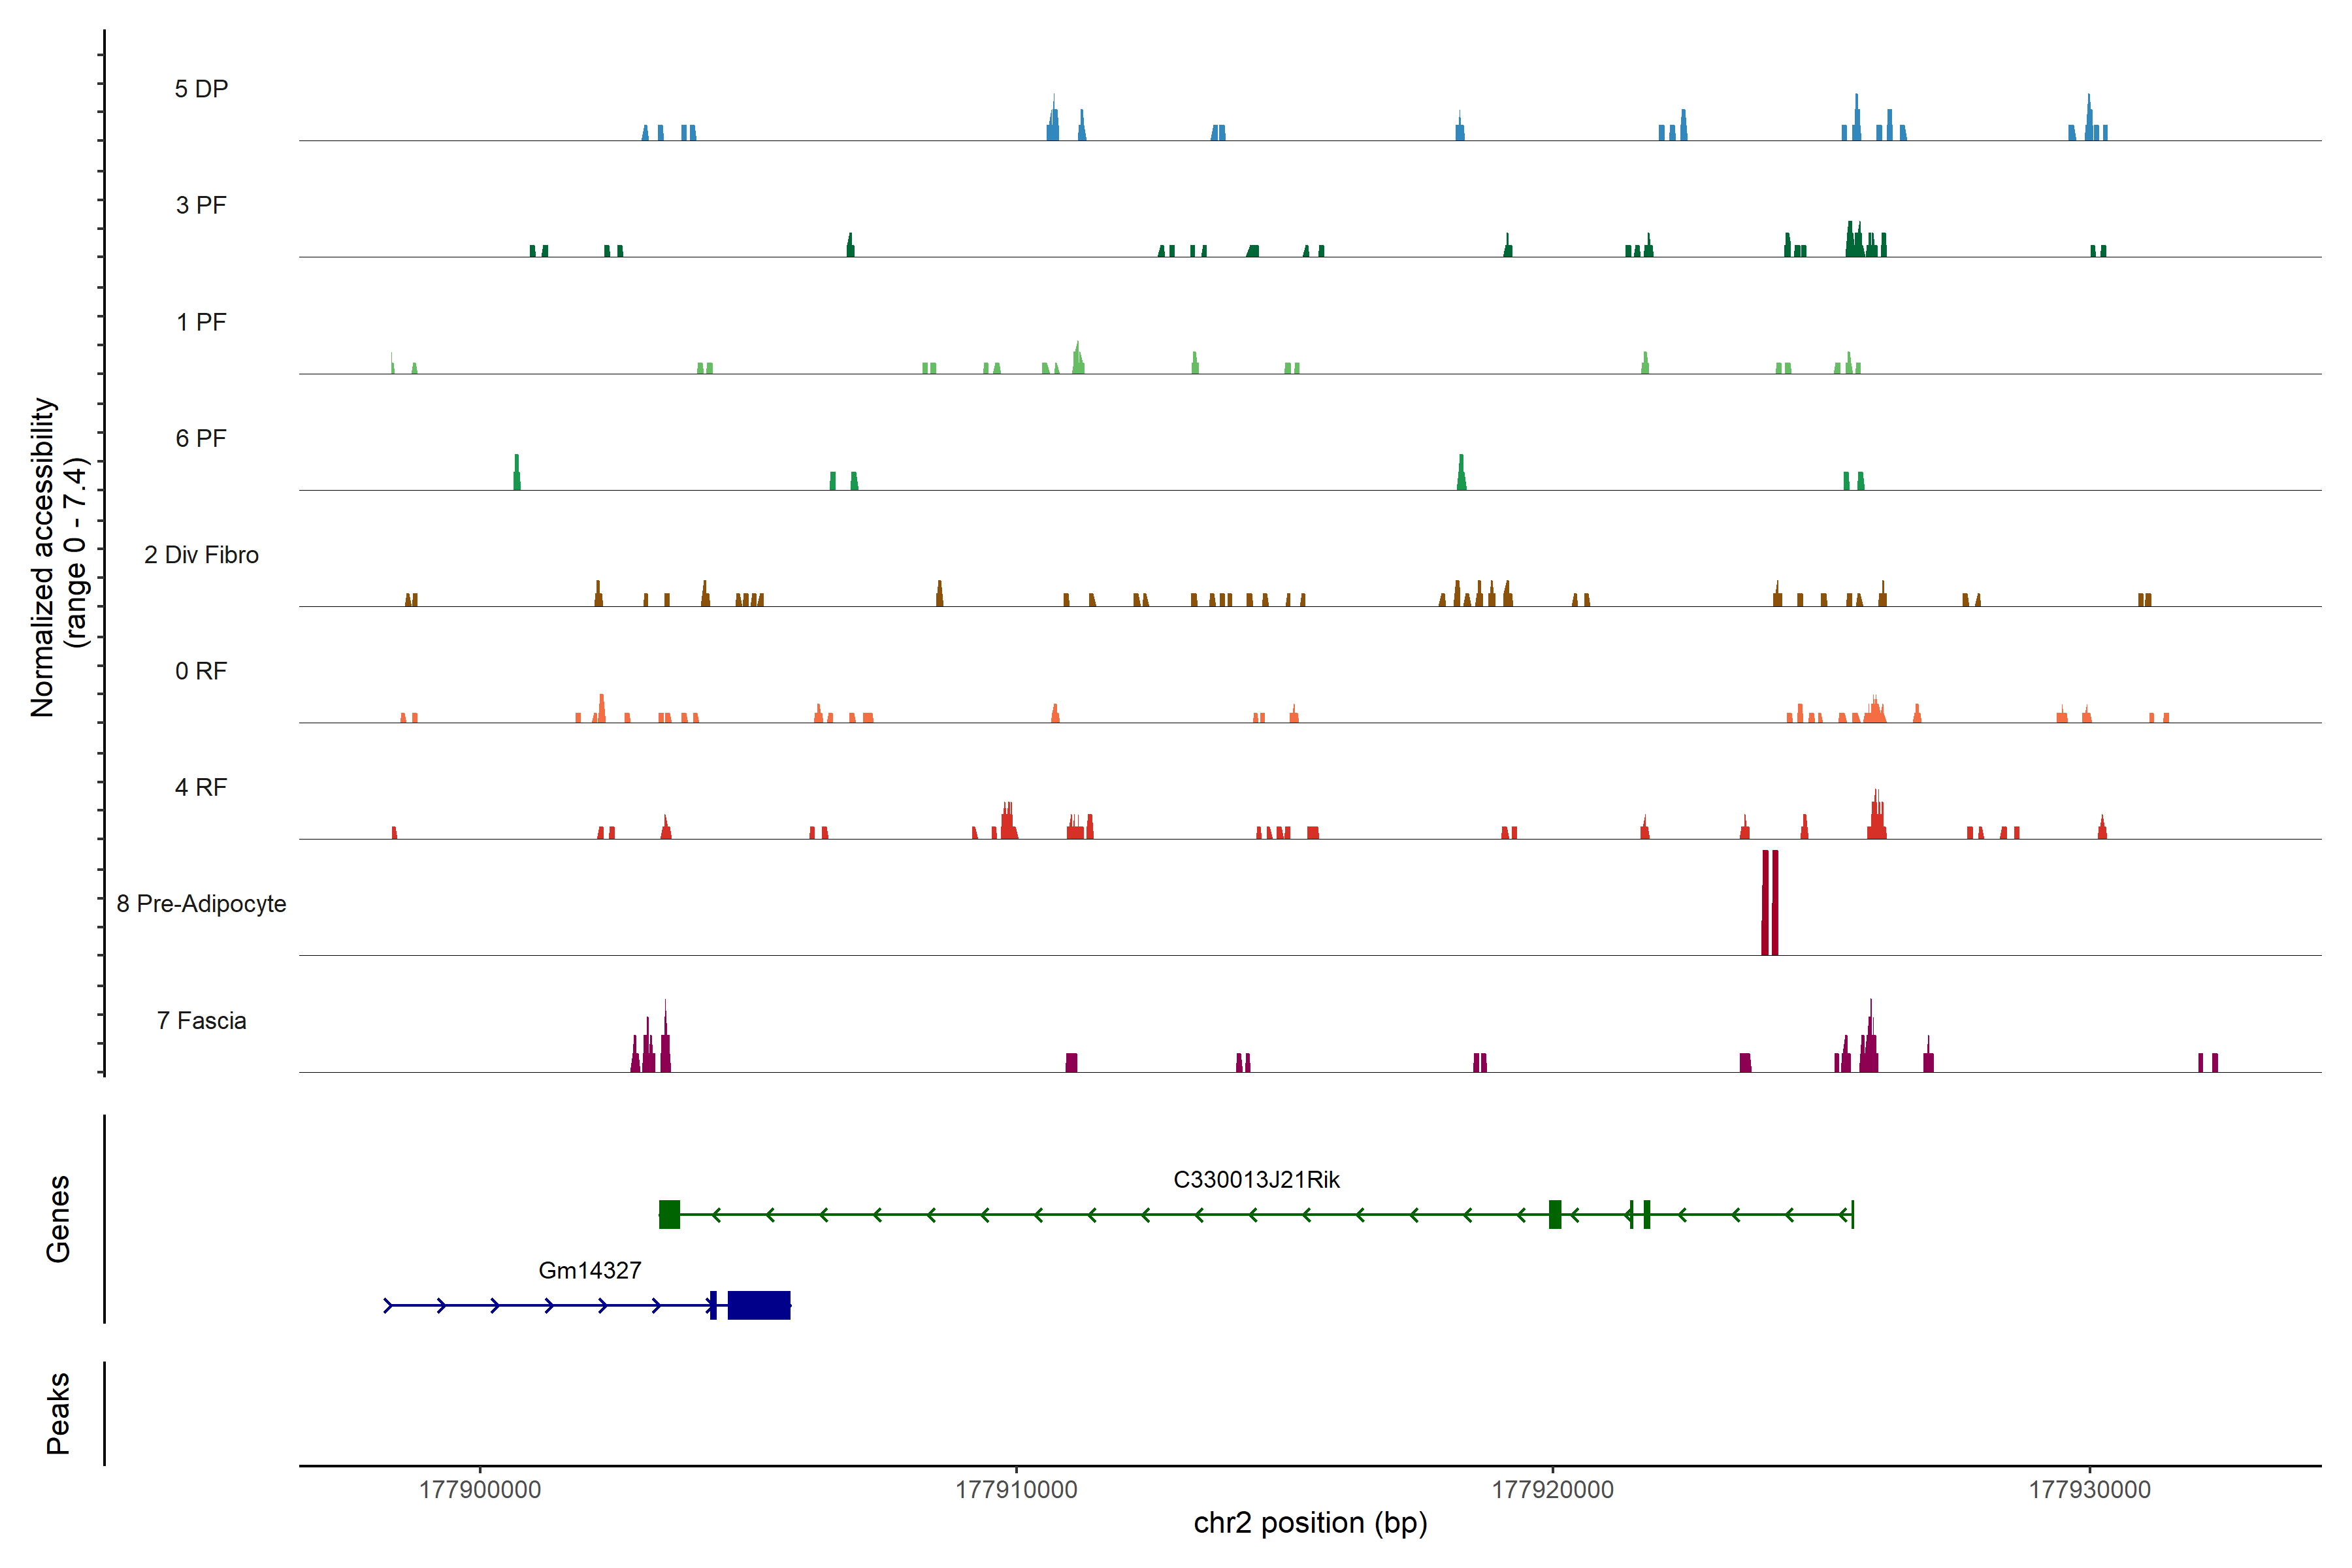Click the 177930000 axis tick label
Image resolution: width=2352 pixels, height=1568 pixels.
click(2089, 1490)
